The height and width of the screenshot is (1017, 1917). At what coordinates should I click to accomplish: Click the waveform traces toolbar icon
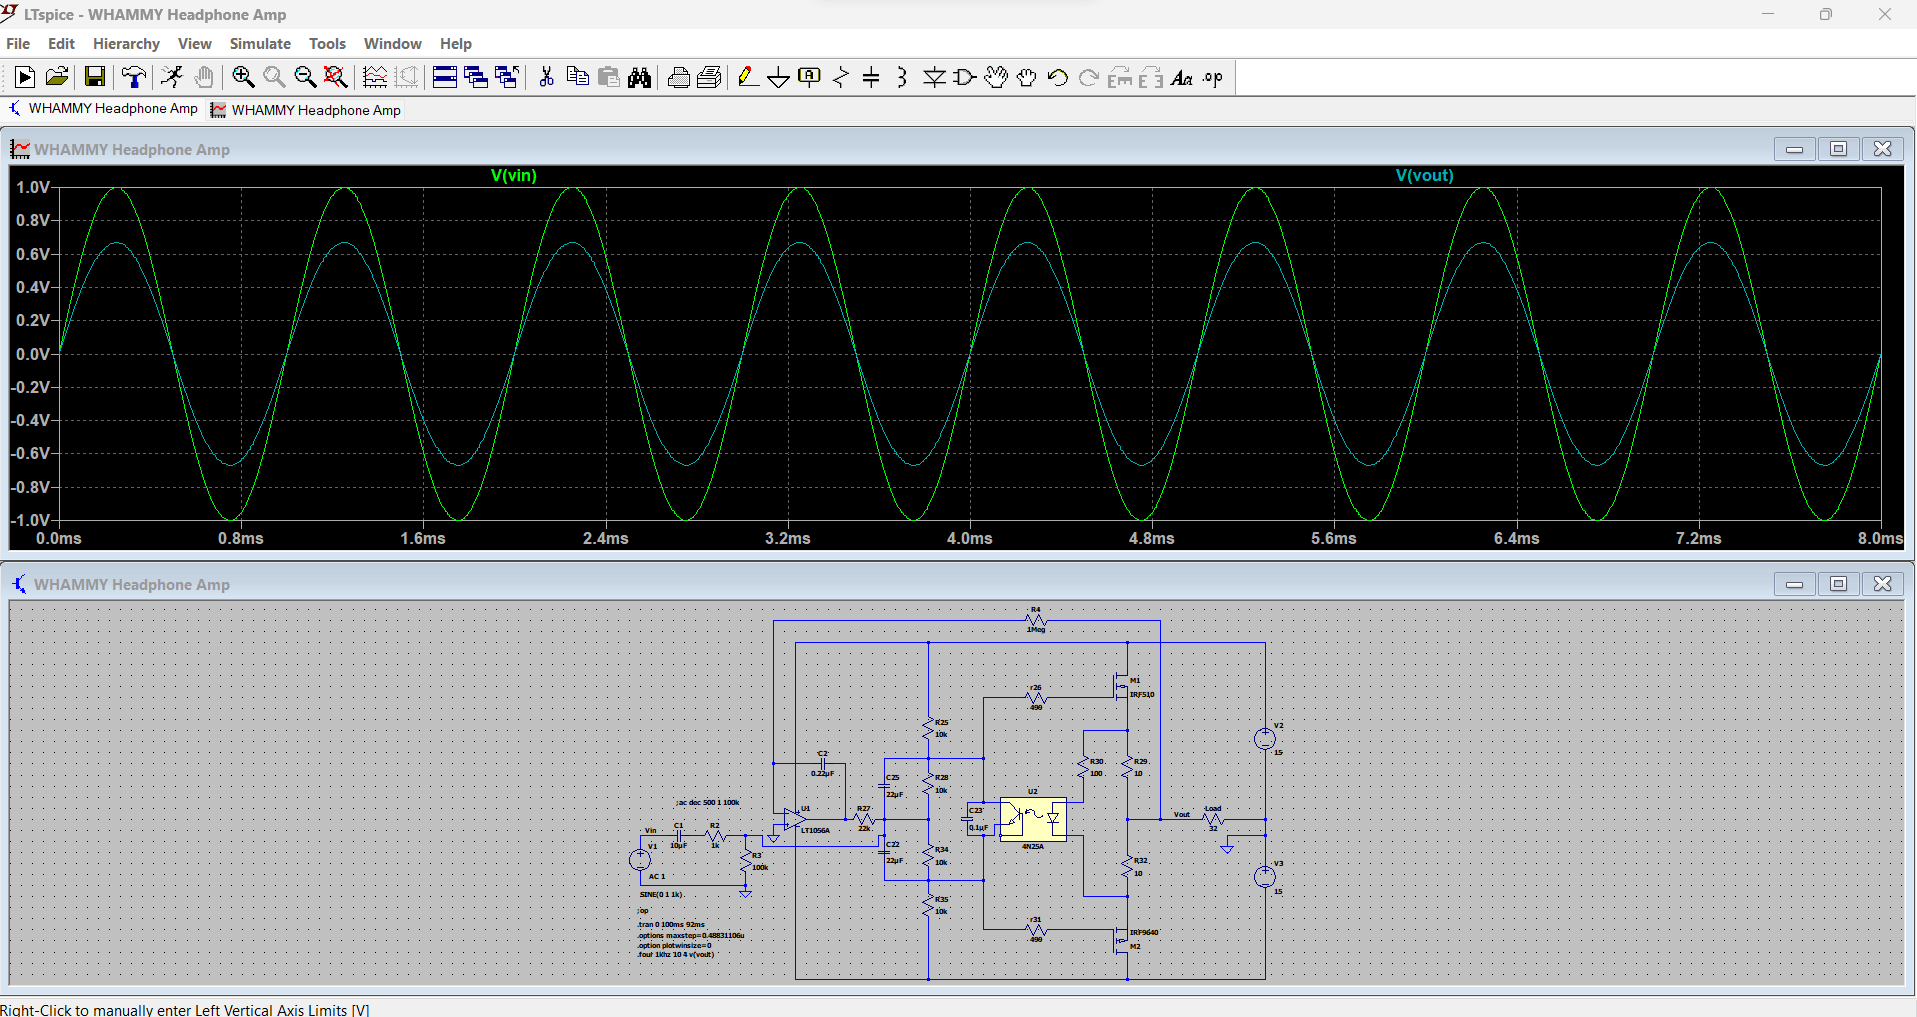[375, 77]
